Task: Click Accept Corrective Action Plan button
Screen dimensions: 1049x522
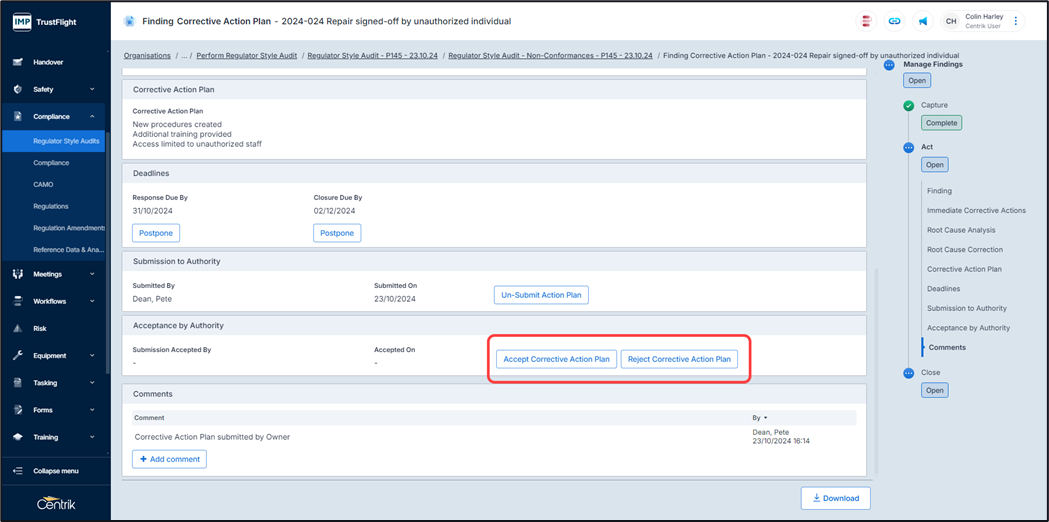Action: point(556,359)
